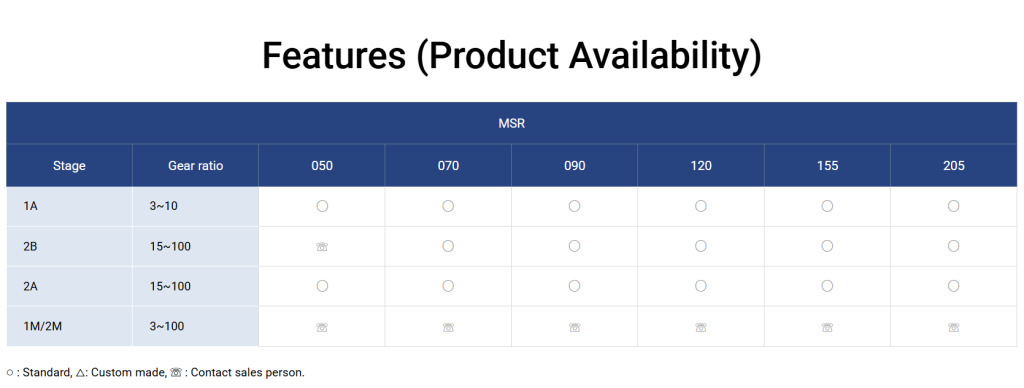
Task: Select the Stage column header
Action: click(x=69, y=166)
